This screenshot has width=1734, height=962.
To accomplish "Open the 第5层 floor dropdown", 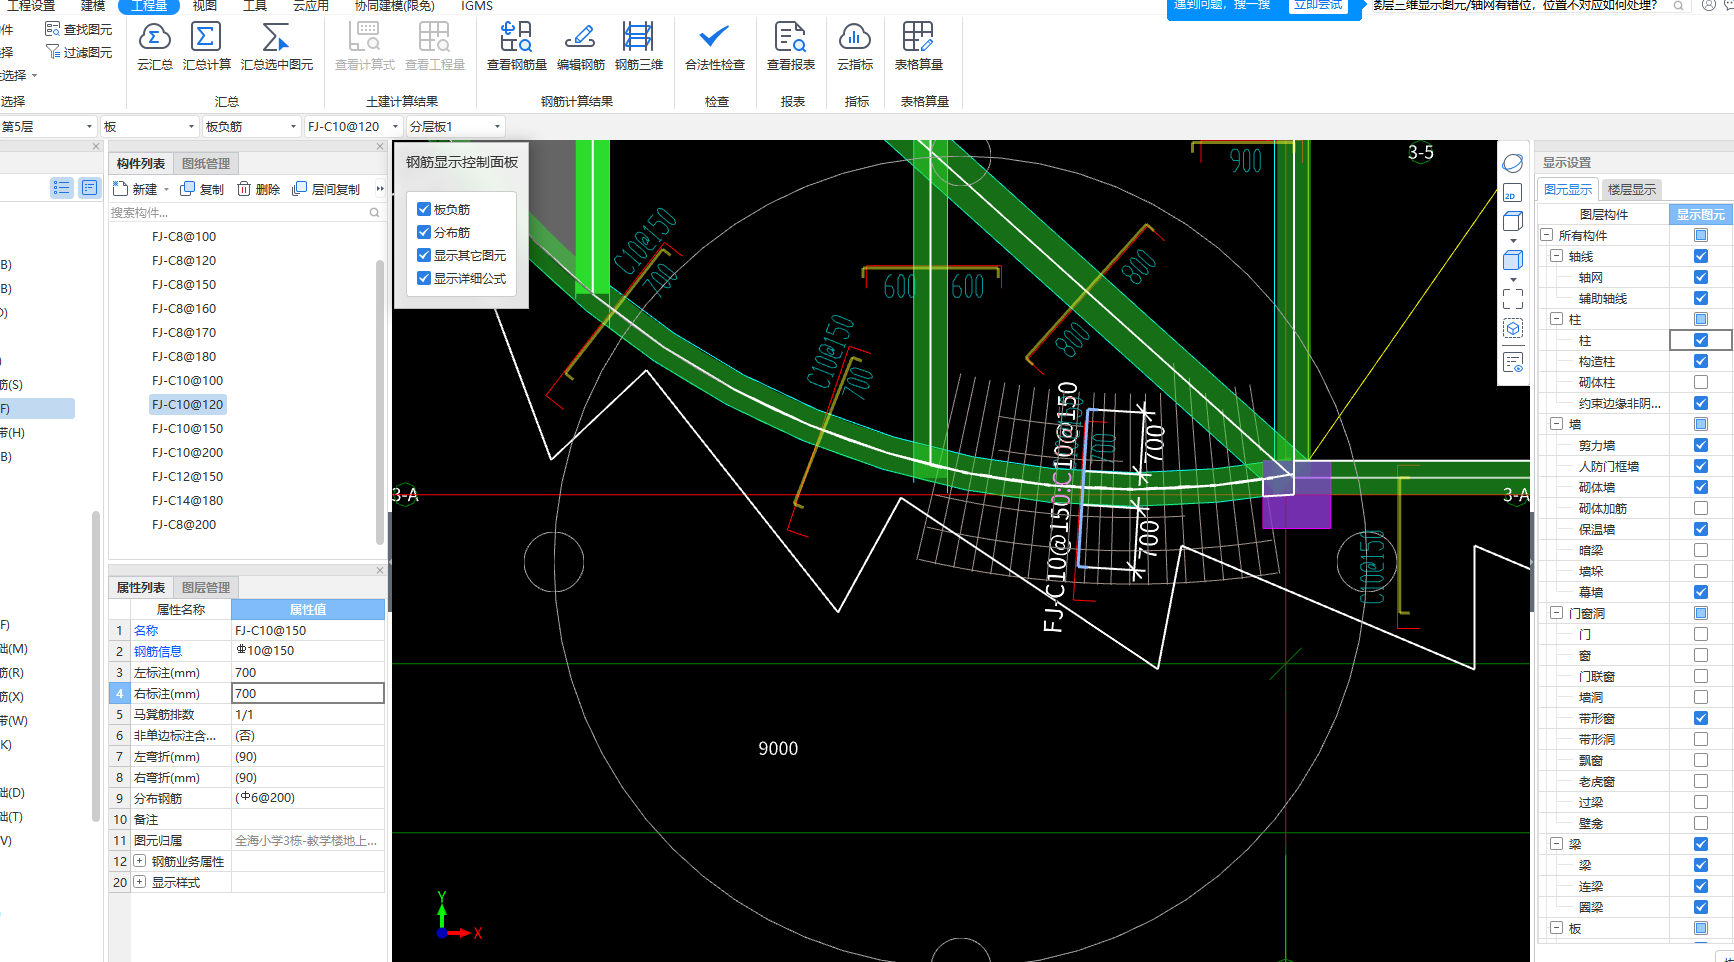I will (48, 126).
